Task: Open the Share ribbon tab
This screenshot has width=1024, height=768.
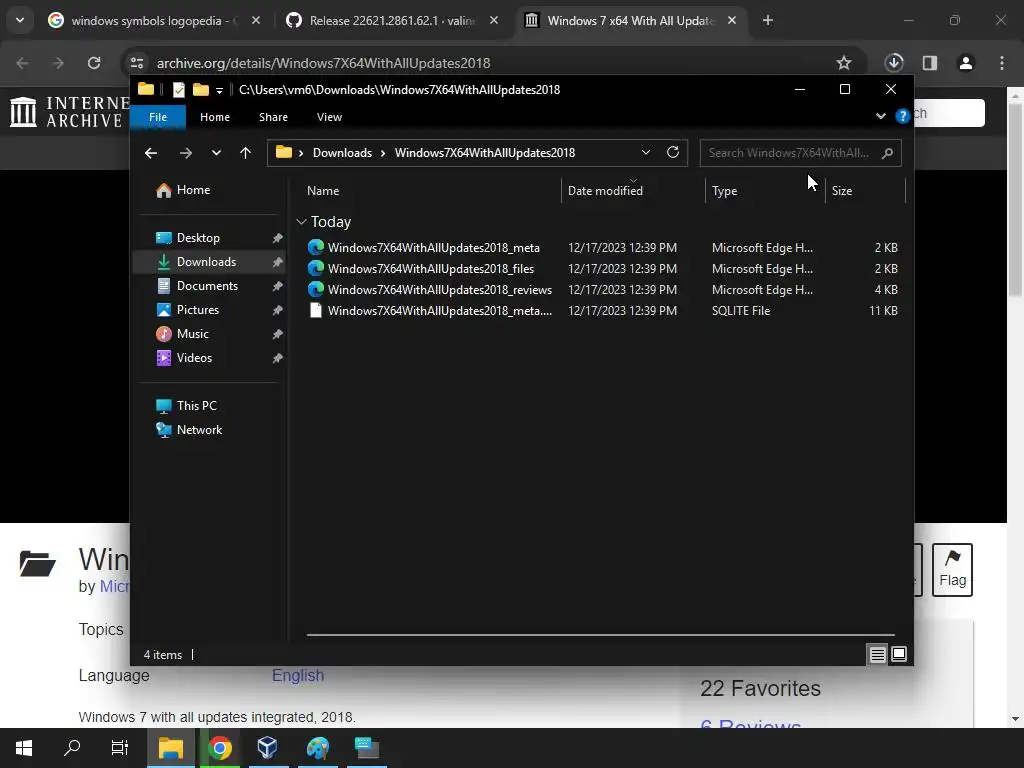Action: pos(273,117)
